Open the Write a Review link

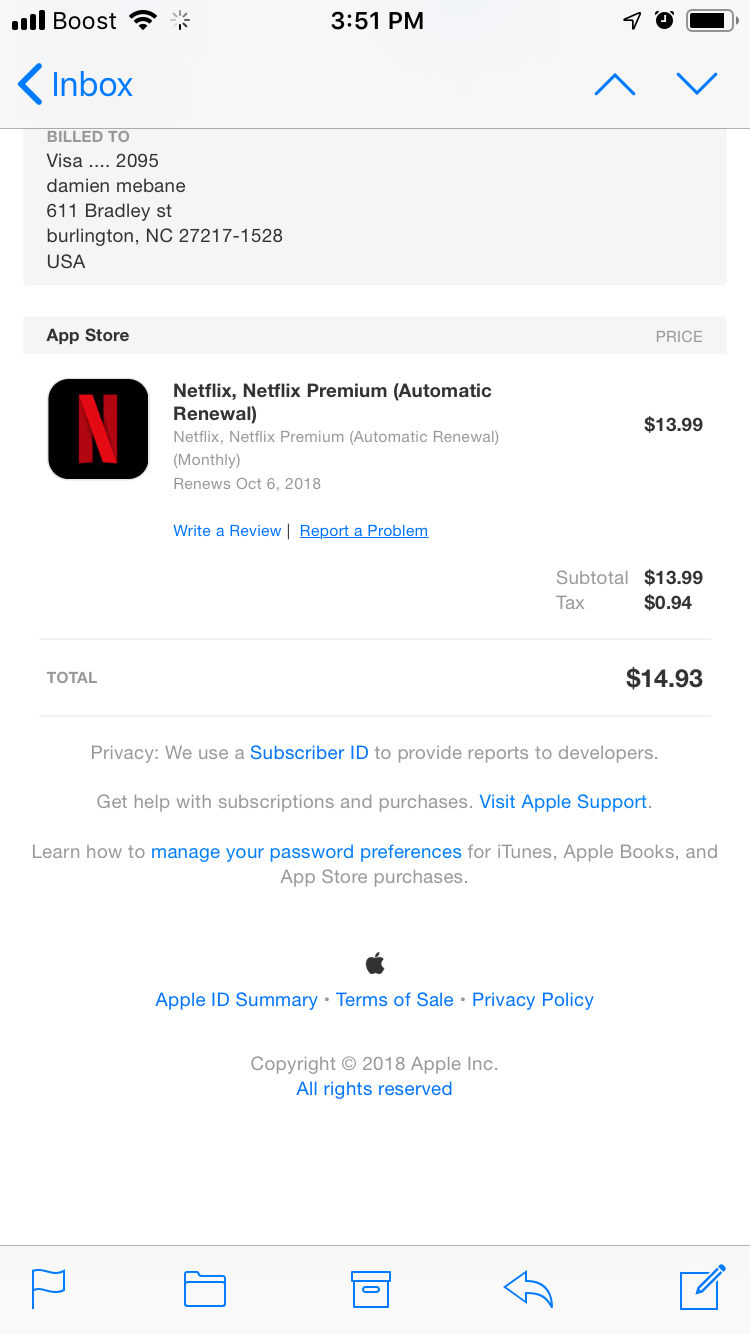pyautogui.click(x=227, y=531)
